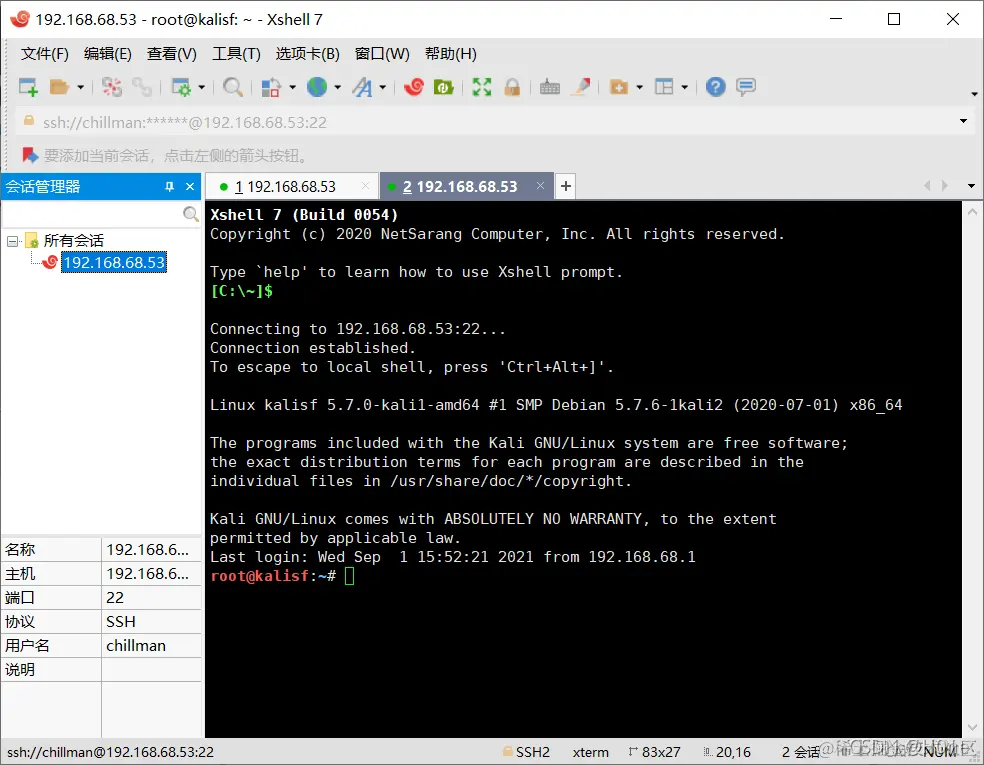The width and height of the screenshot is (984, 765).
Task: Open the 查看(V) menu
Action: [x=171, y=54]
